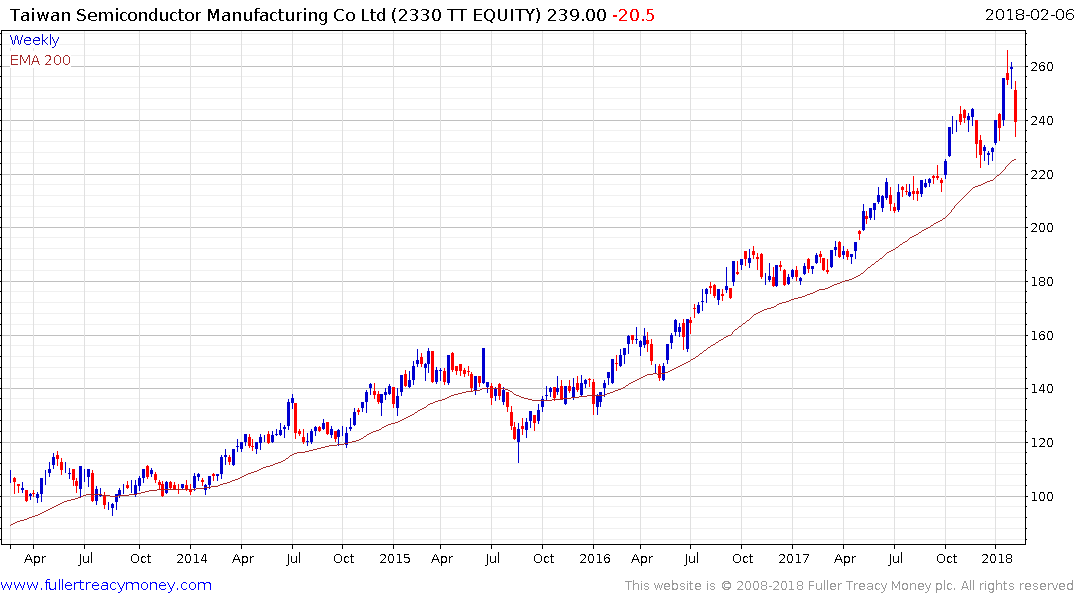Screen dimensions: 1075x600
Task: Click the last price value 239.00
Action: click(x=577, y=15)
